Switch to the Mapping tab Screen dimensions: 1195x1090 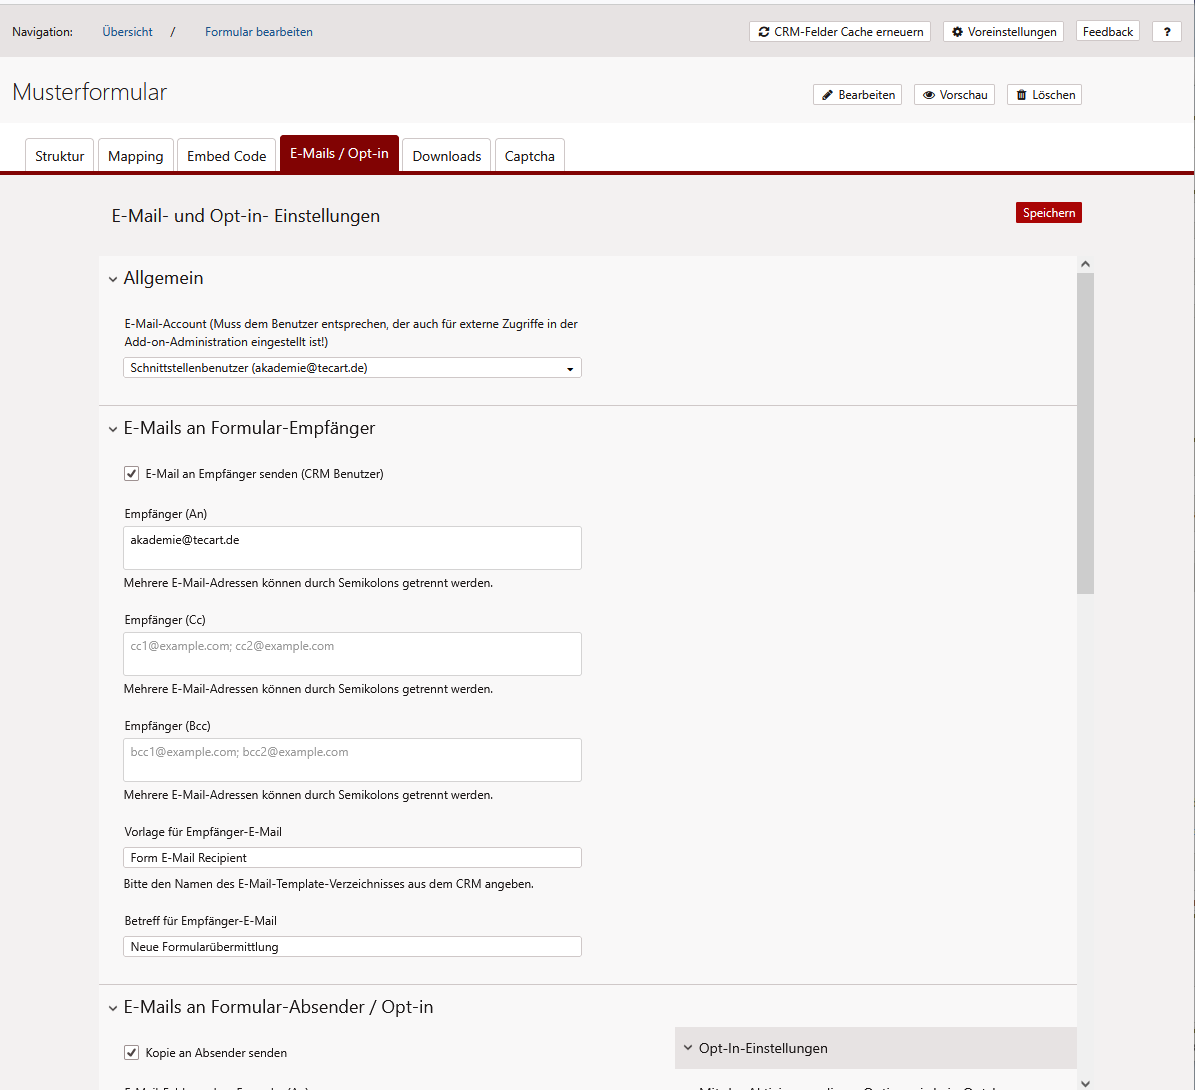135,156
